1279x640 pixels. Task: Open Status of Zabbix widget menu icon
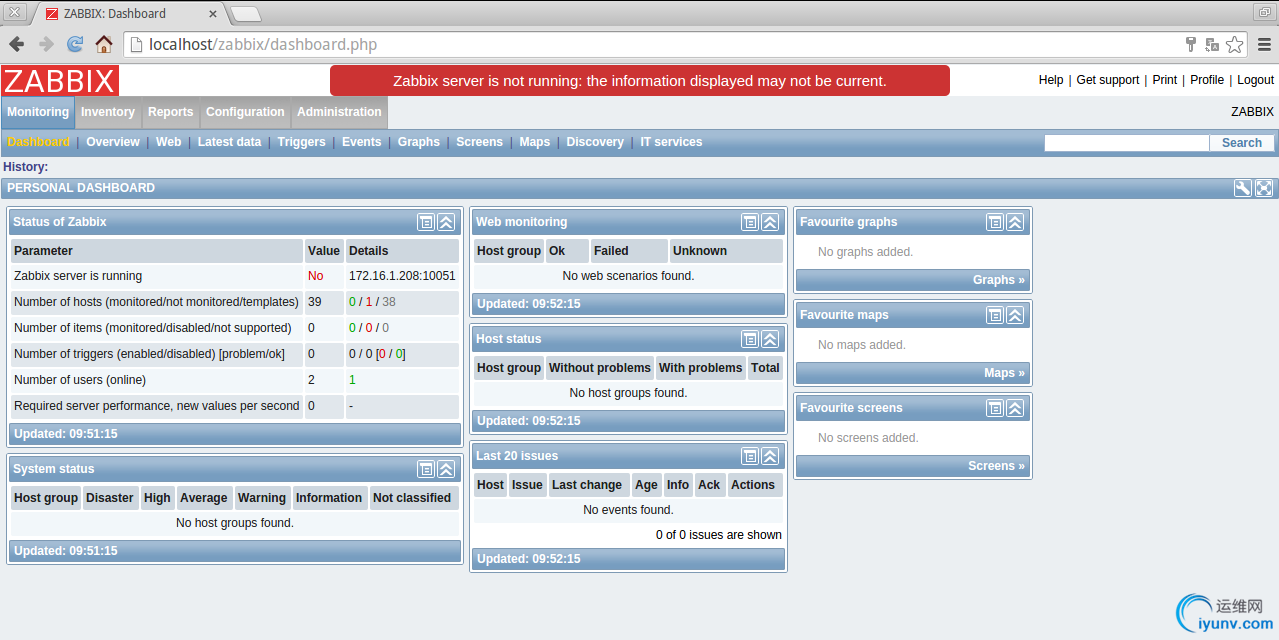click(x=426, y=222)
